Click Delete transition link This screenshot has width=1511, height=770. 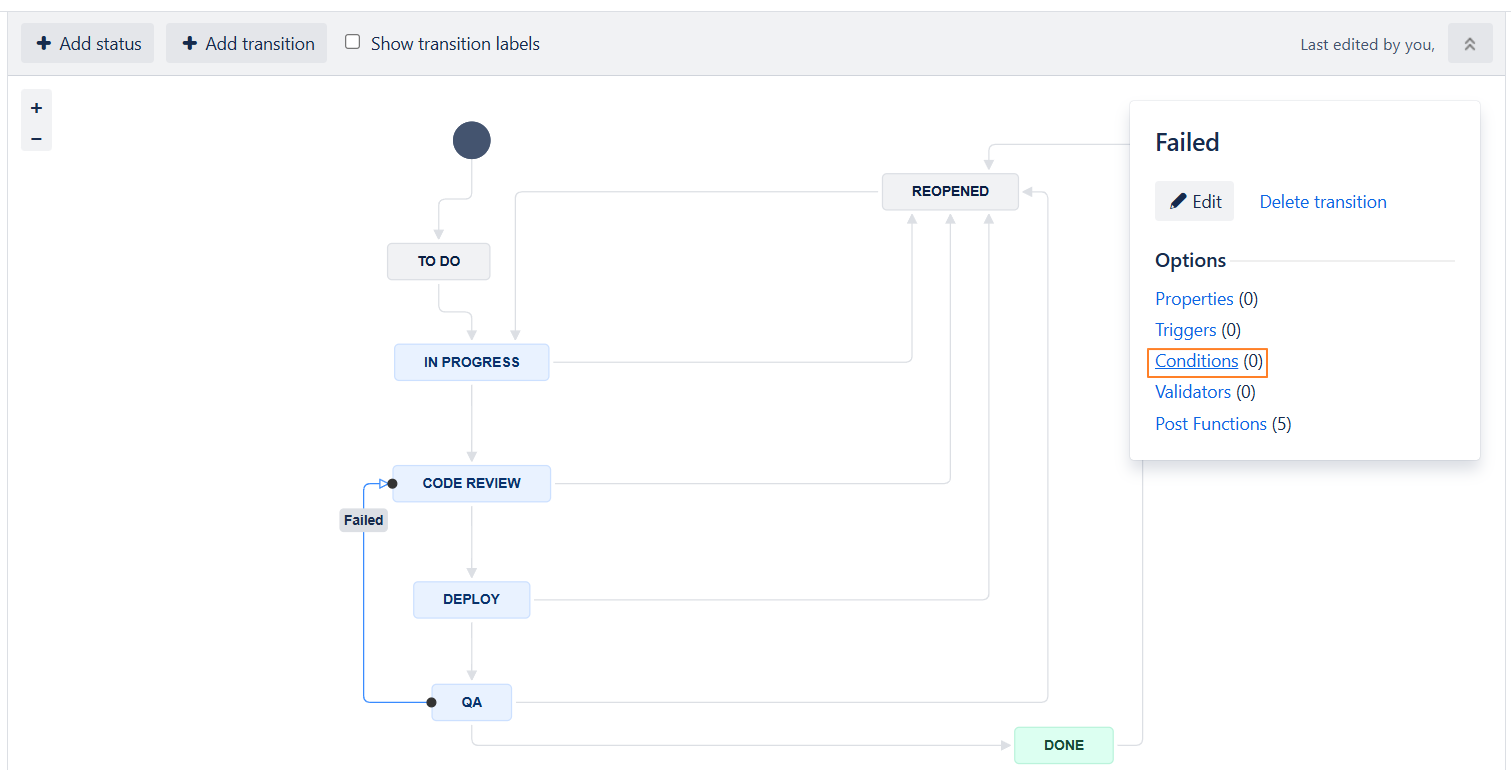click(x=1322, y=202)
